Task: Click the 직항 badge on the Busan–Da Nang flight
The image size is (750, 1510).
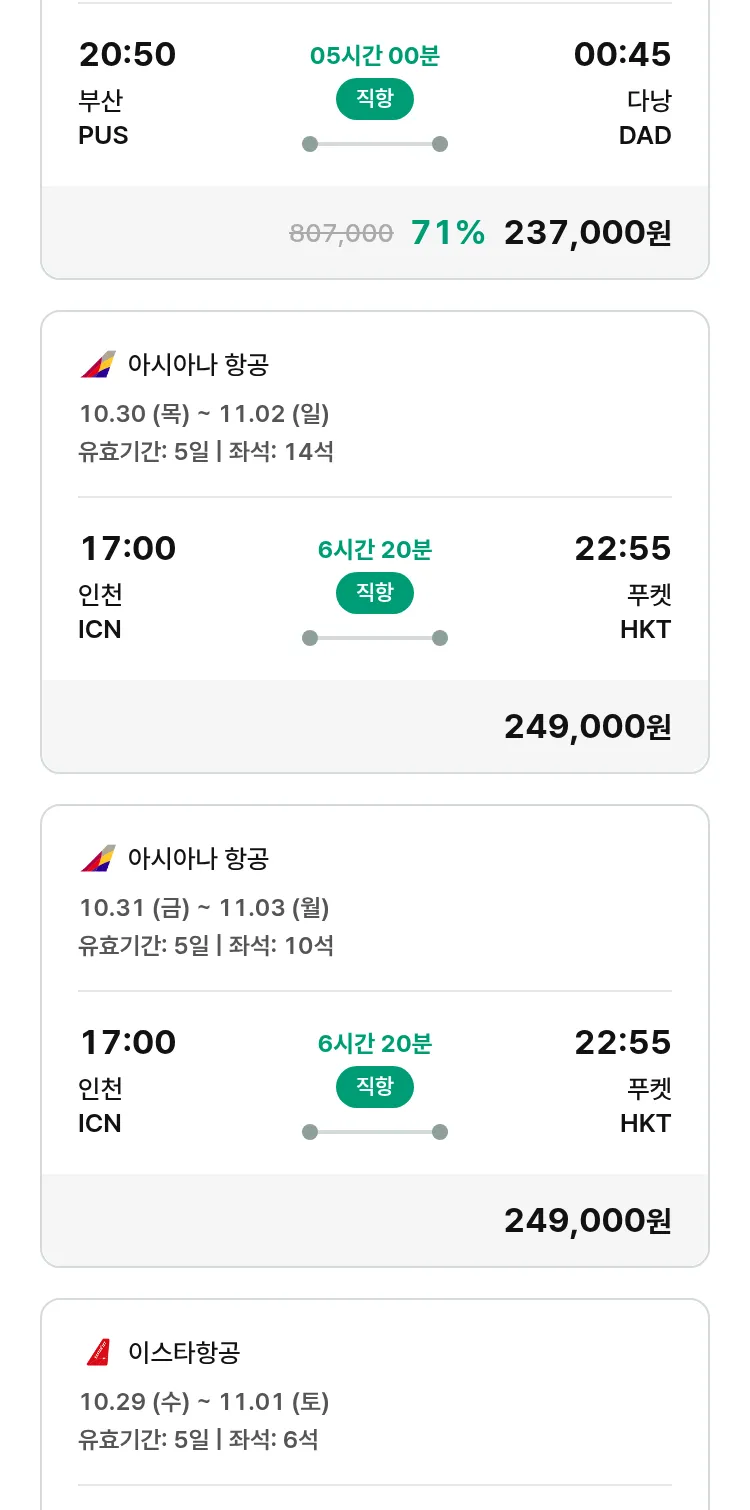Action: [x=375, y=99]
